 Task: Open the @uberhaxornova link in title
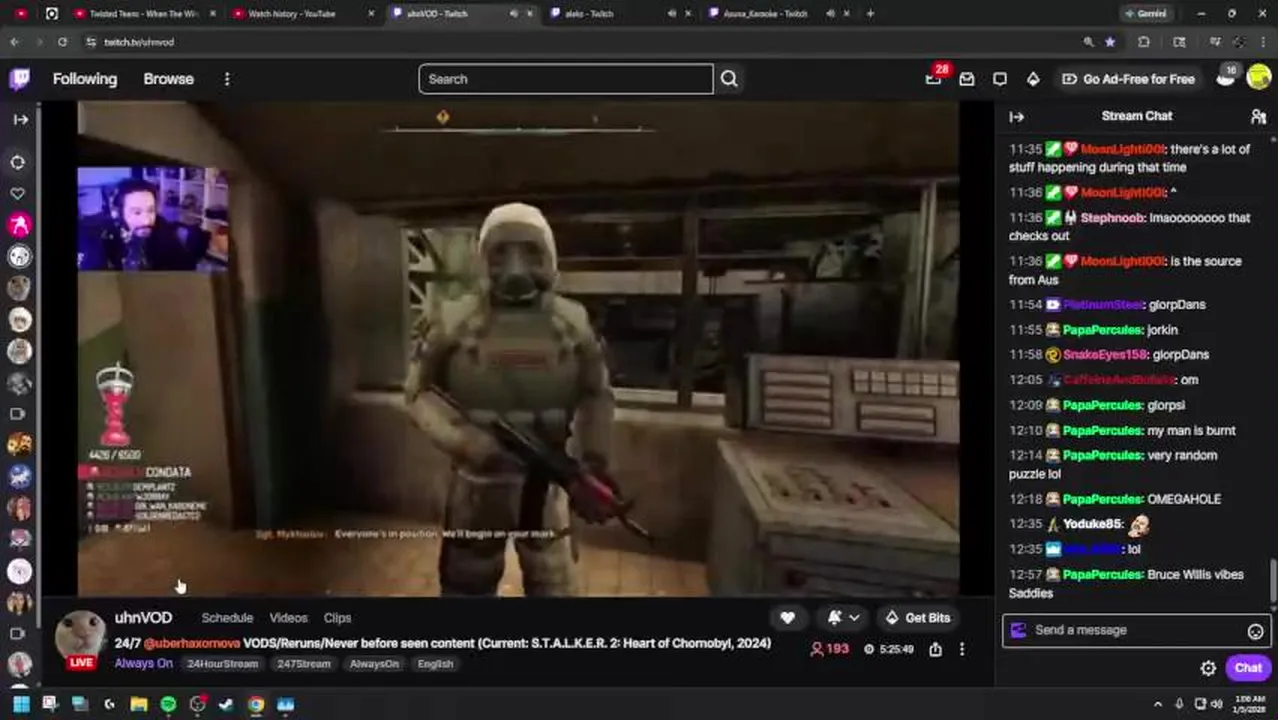pyautogui.click(x=192, y=643)
